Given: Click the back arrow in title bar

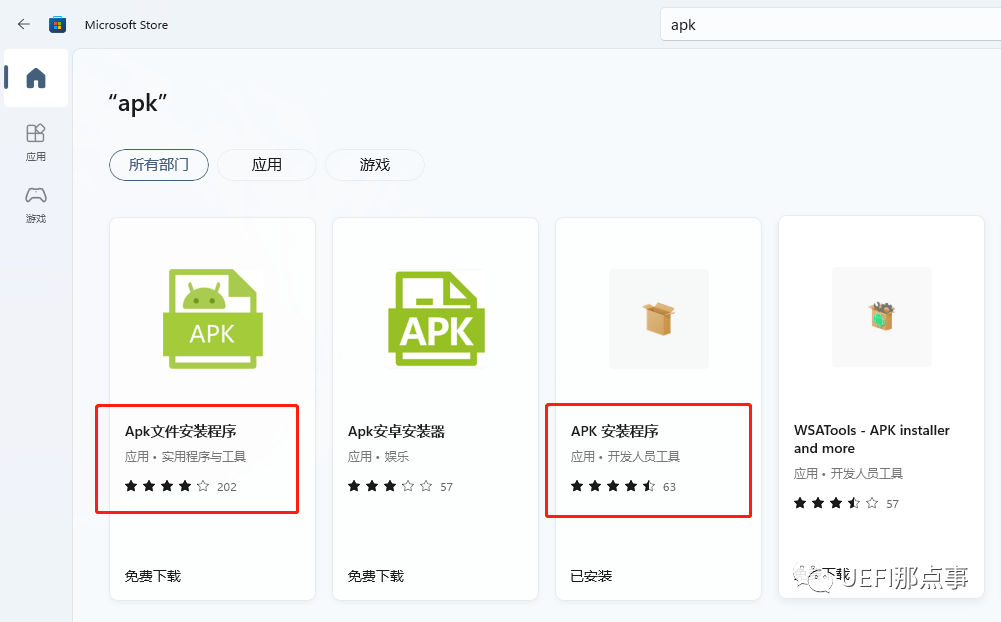Looking at the screenshot, I should click(24, 24).
